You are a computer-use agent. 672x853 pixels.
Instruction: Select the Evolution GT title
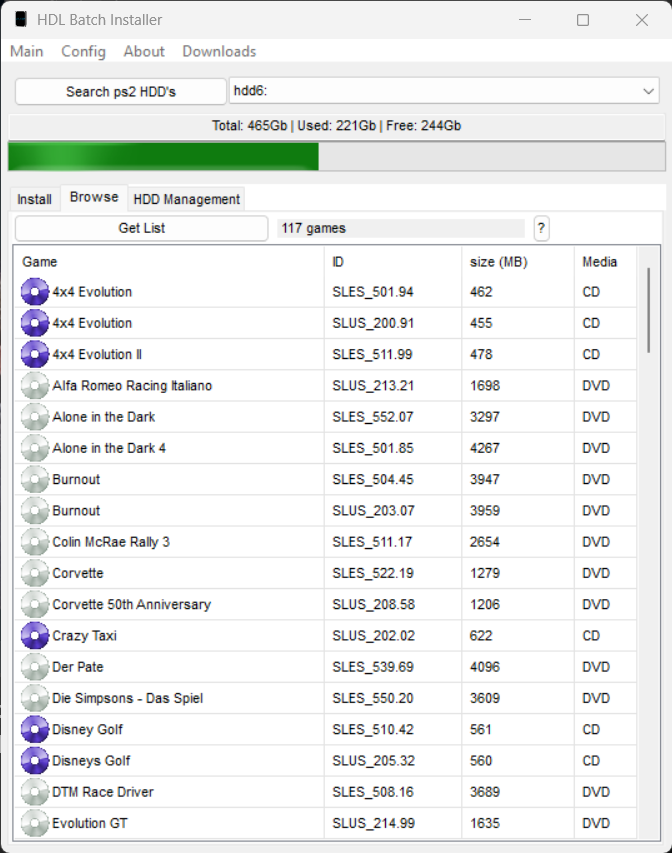tap(90, 824)
